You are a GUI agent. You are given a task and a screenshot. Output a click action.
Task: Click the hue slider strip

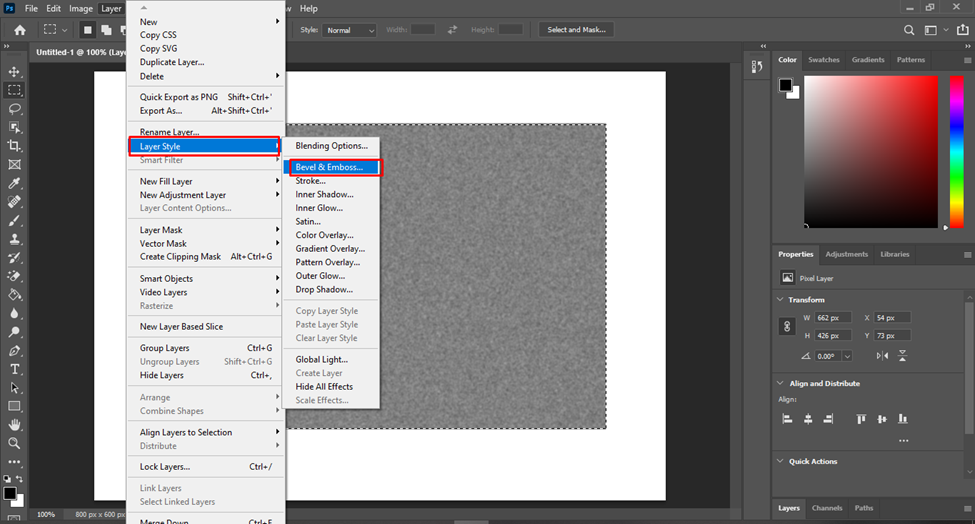tap(956, 152)
